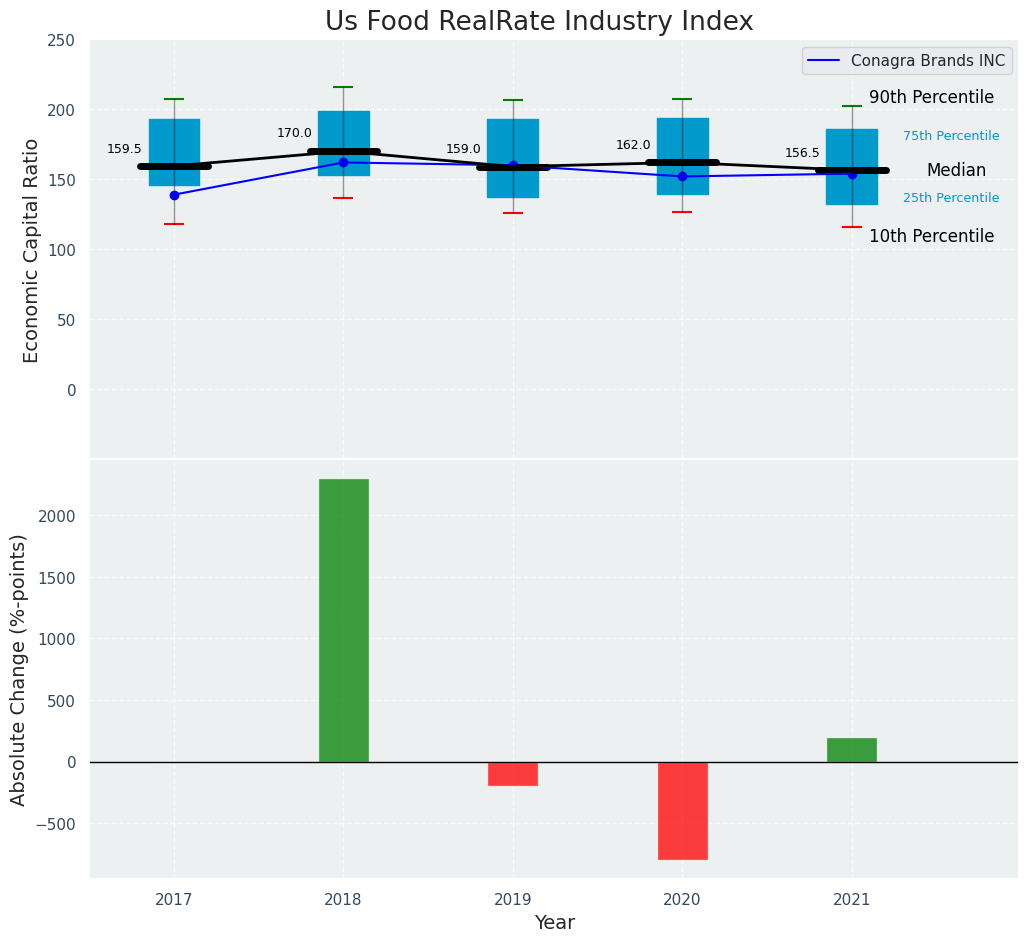Select the tall green 2018 change bar
Viewport: 1029px width, 942px height.
(343, 620)
